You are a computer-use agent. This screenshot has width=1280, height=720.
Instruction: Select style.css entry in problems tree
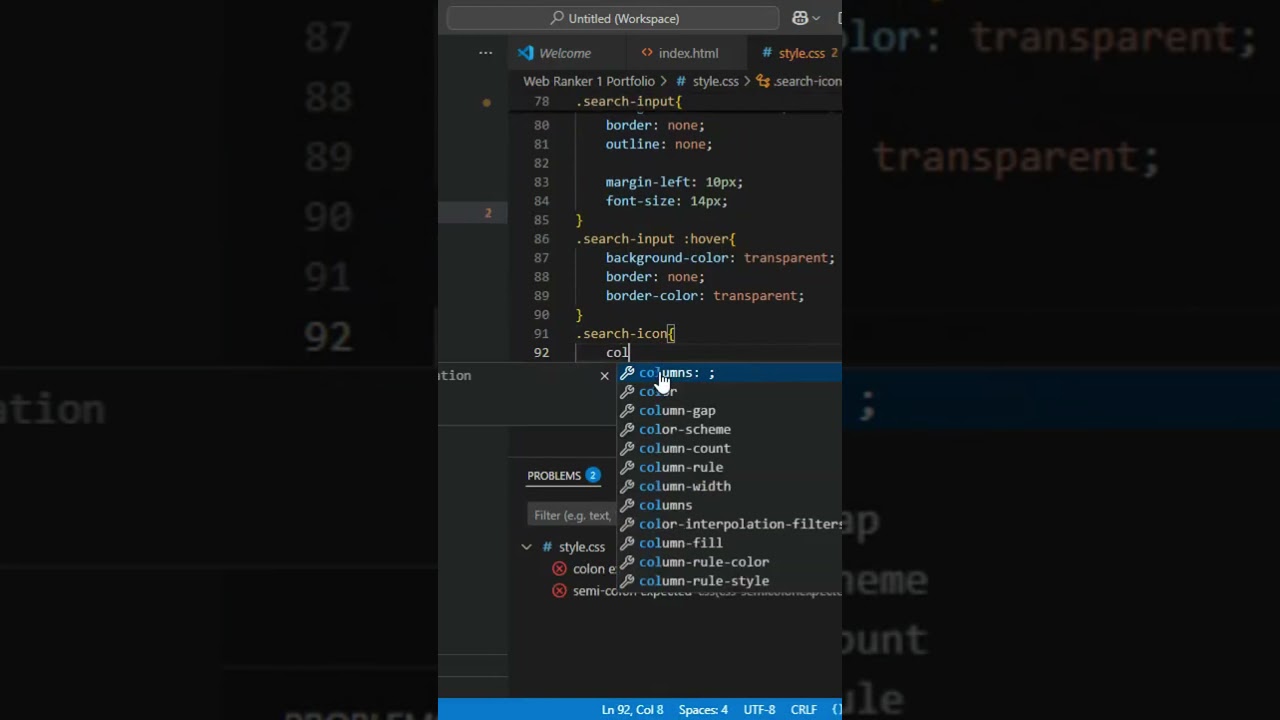tap(582, 547)
